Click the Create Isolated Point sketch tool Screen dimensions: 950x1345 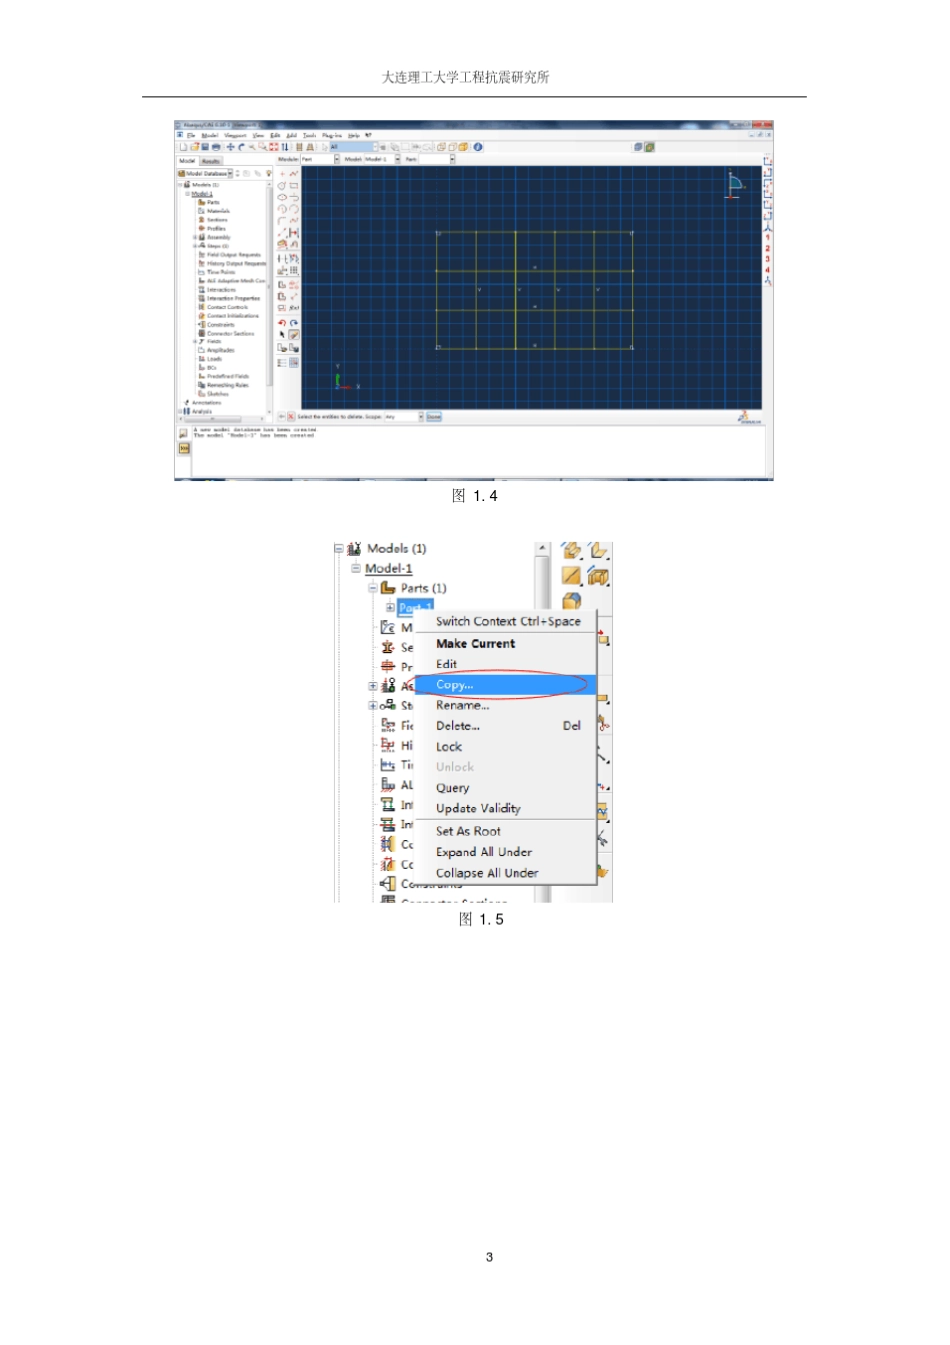[282, 174]
